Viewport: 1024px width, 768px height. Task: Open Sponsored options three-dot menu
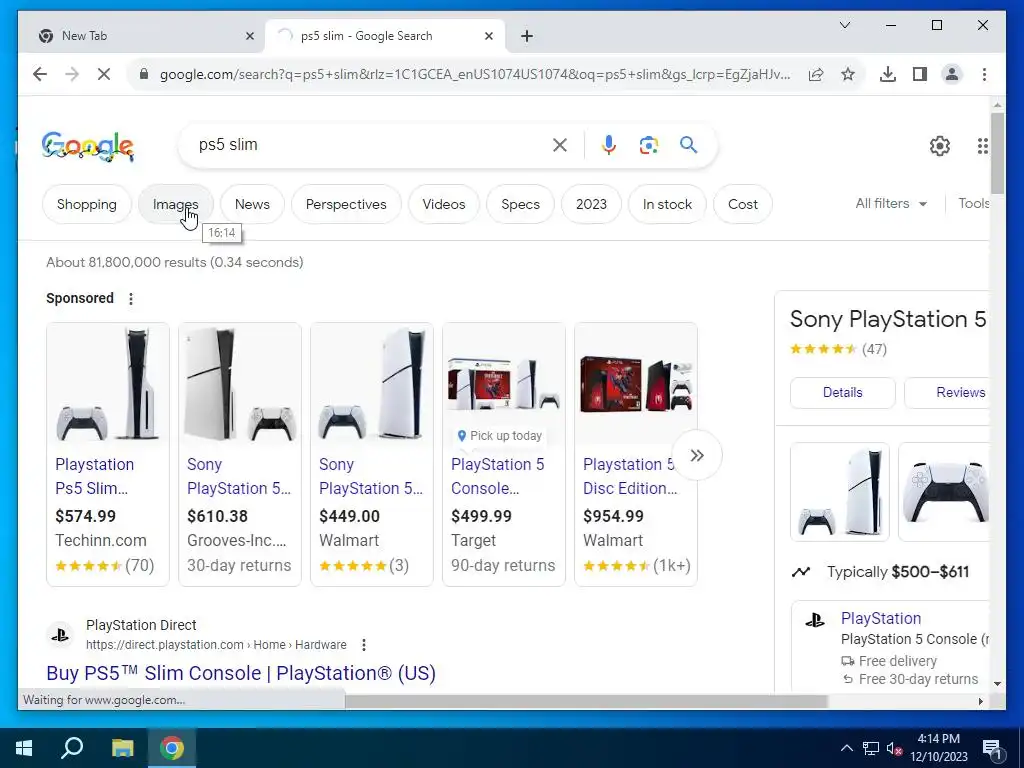click(x=131, y=298)
